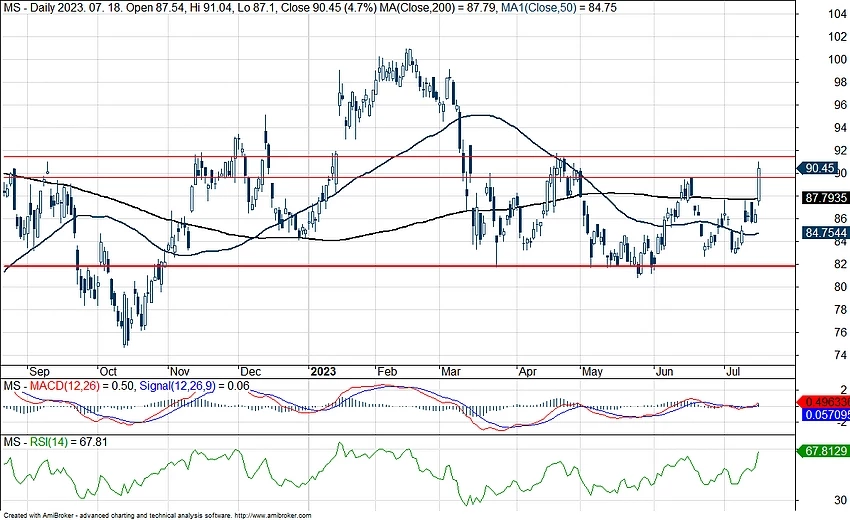
Task: Select the Jun marker on the time axis
Action: tap(664, 371)
